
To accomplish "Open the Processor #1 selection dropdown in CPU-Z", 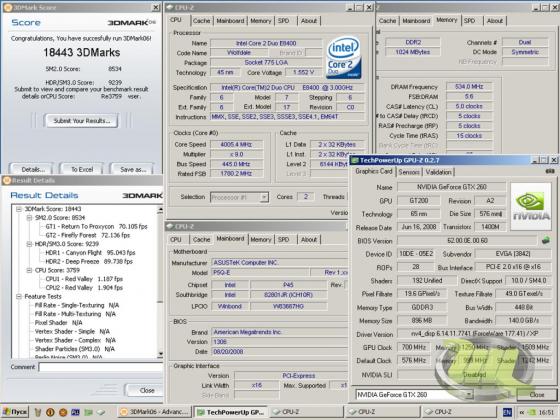I will (x=264, y=197).
